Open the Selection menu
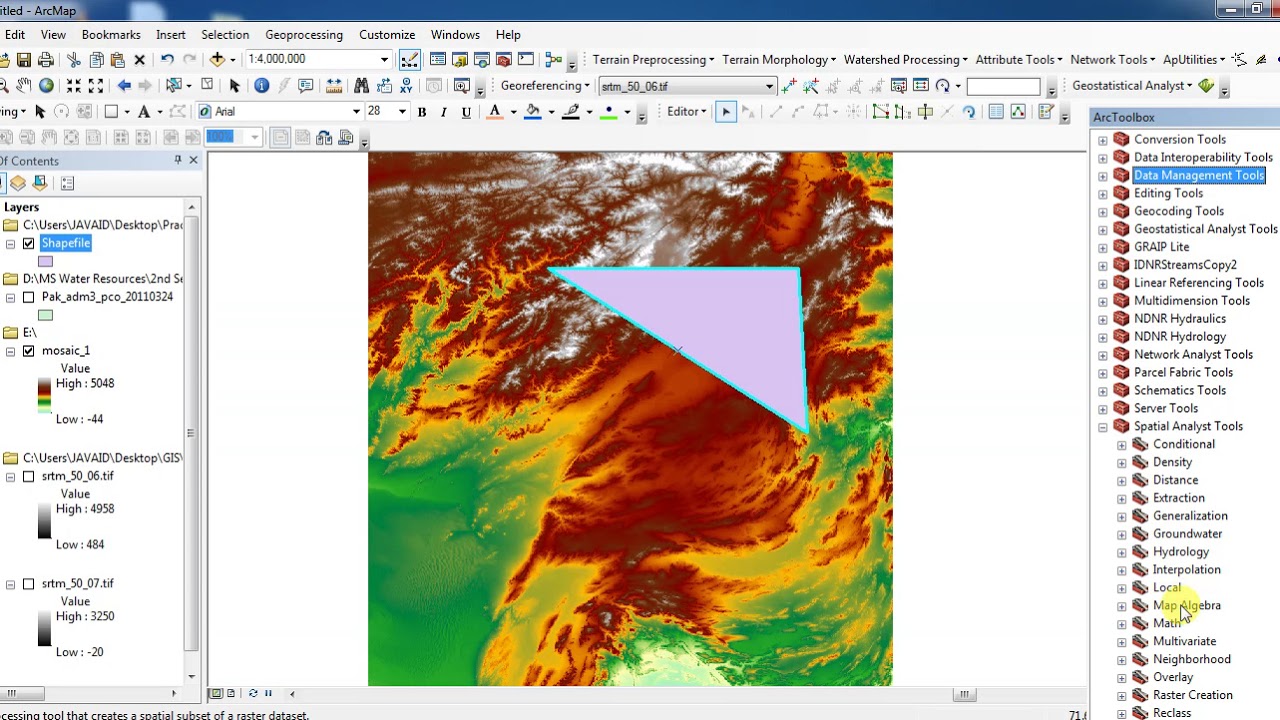1280x720 pixels. pyautogui.click(x=225, y=35)
